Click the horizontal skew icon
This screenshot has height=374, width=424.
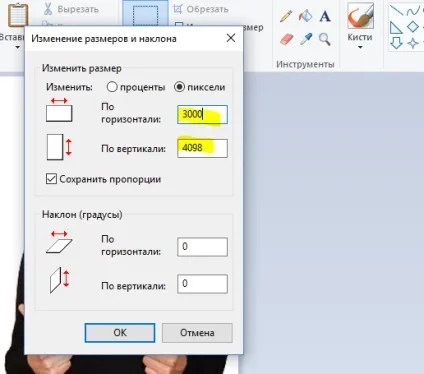click(59, 242)
